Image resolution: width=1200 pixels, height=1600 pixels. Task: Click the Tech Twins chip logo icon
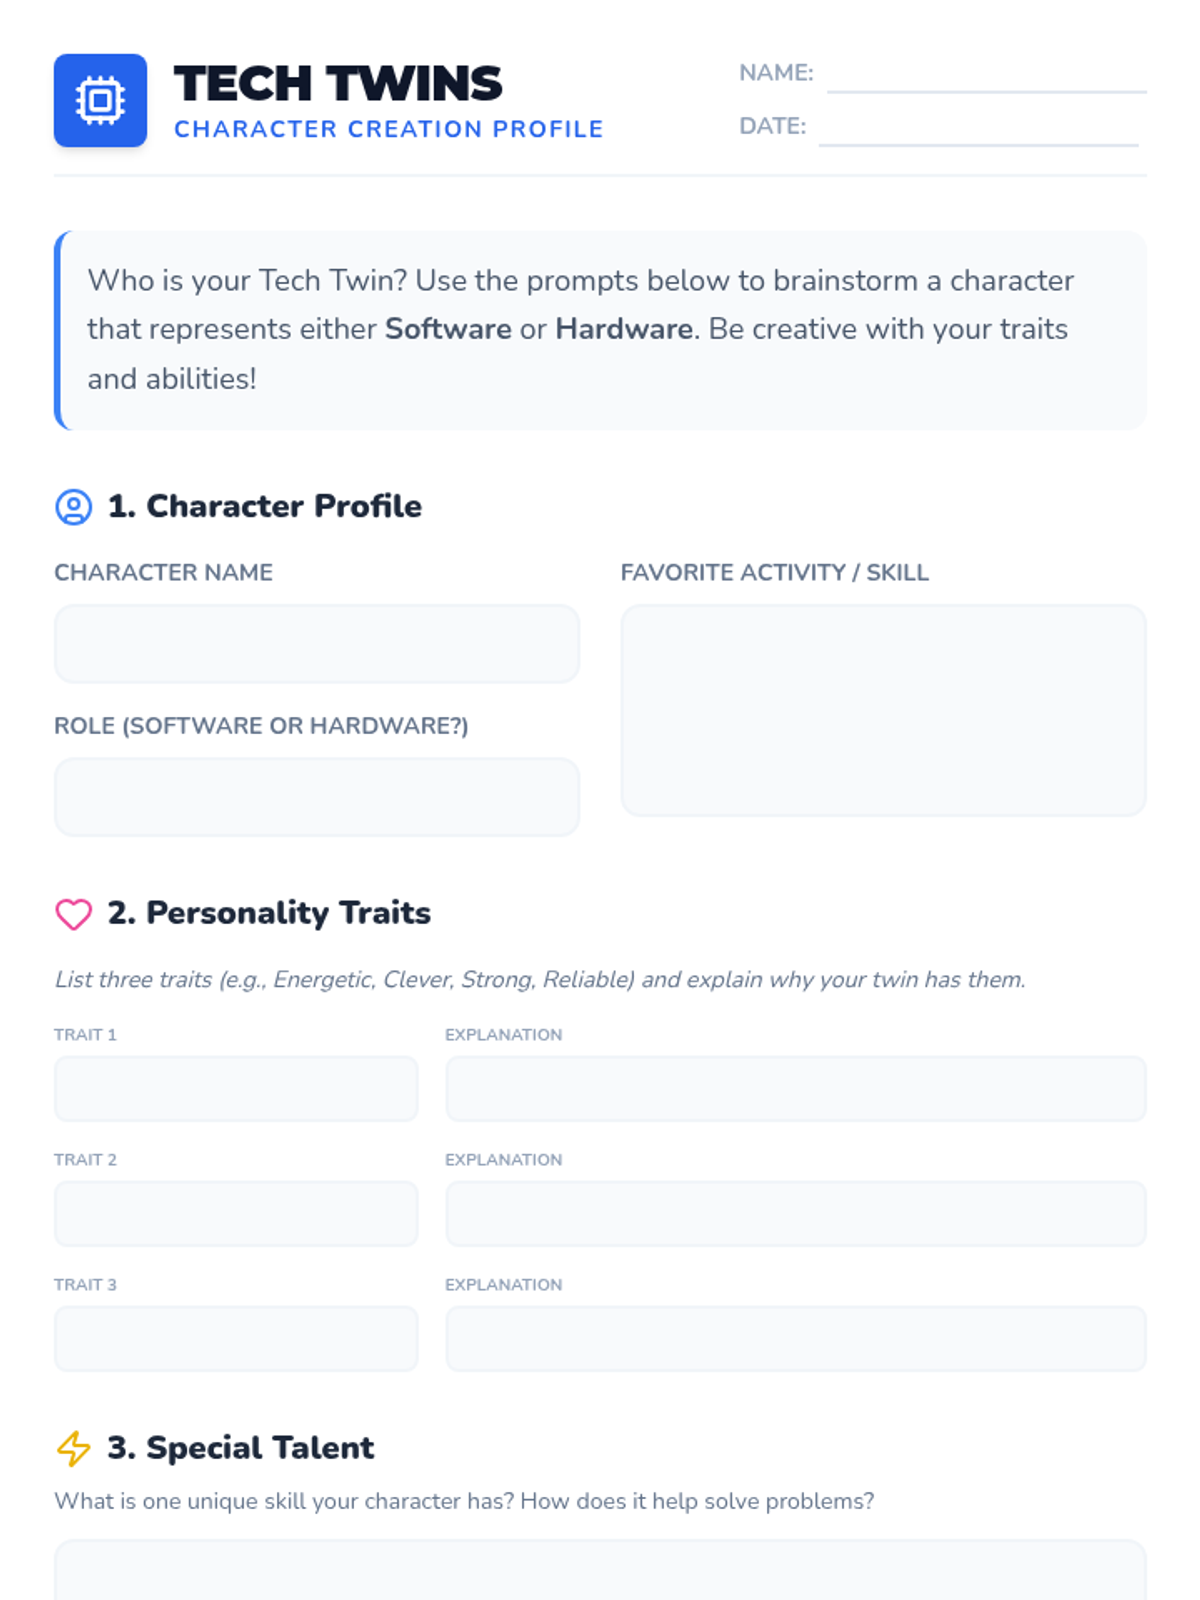click(x=100, y=100)
